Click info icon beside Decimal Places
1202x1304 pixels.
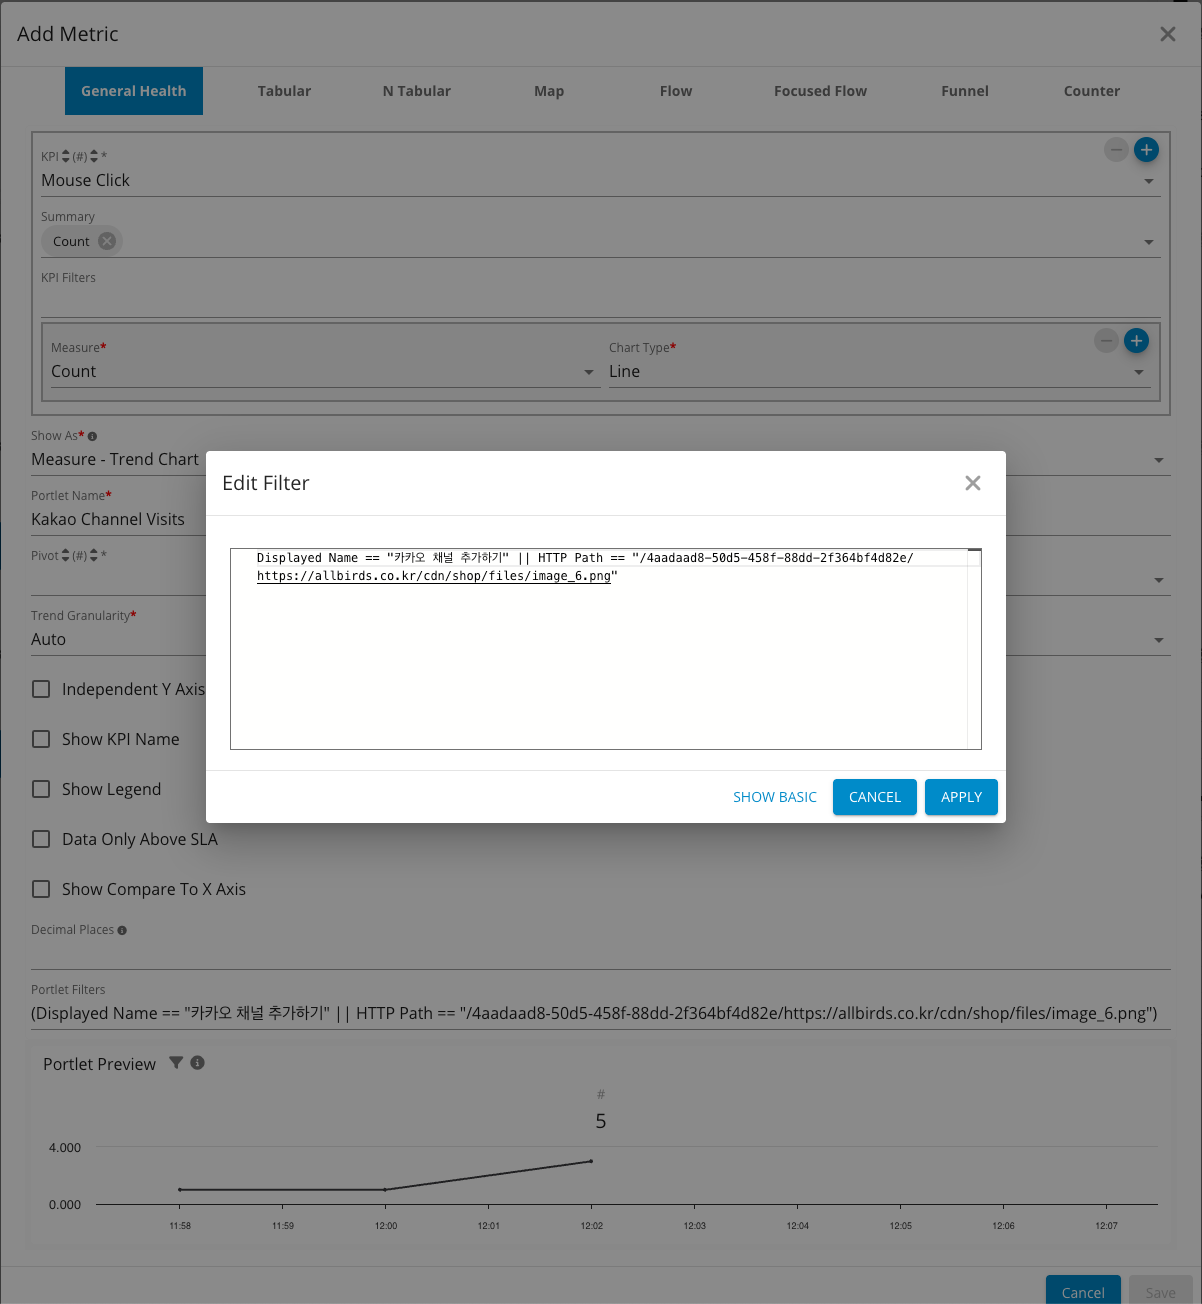(x=122, y=930)
